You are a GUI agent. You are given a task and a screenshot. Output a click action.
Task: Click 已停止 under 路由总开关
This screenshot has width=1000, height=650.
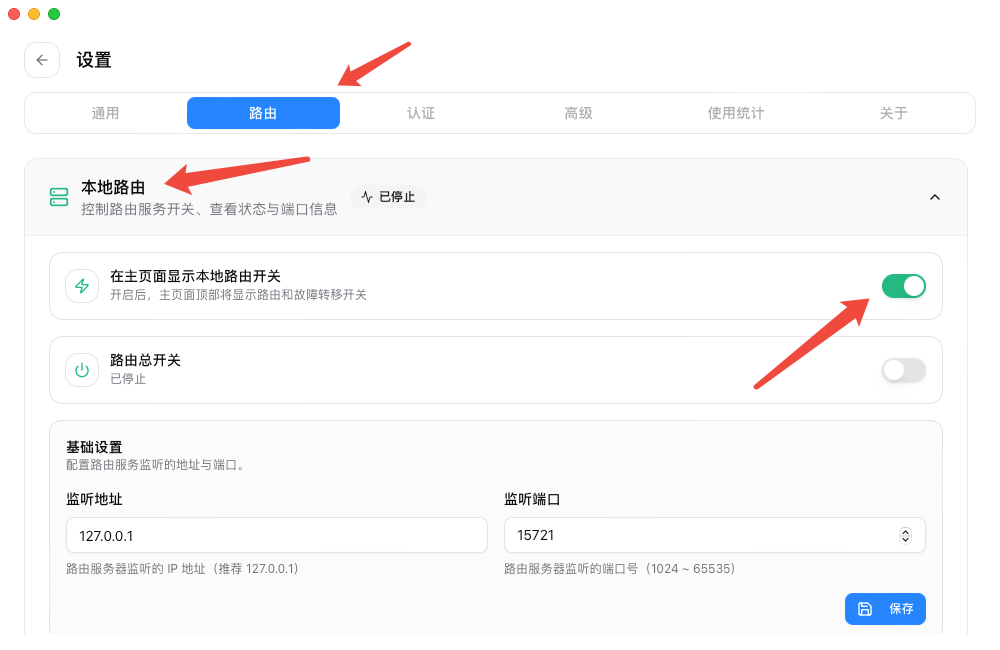(x=128, y=379)
